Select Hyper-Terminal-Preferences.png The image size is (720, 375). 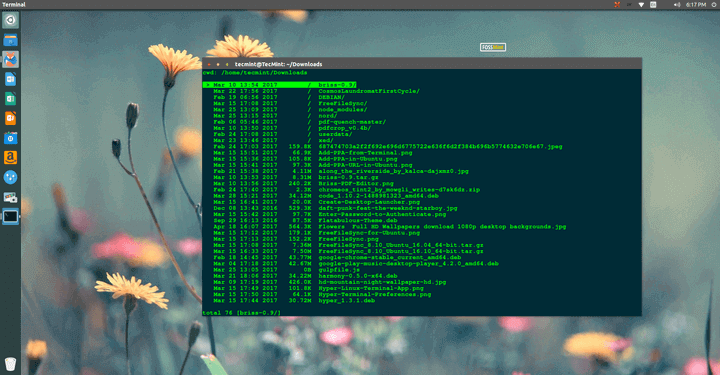coord(322,294)
